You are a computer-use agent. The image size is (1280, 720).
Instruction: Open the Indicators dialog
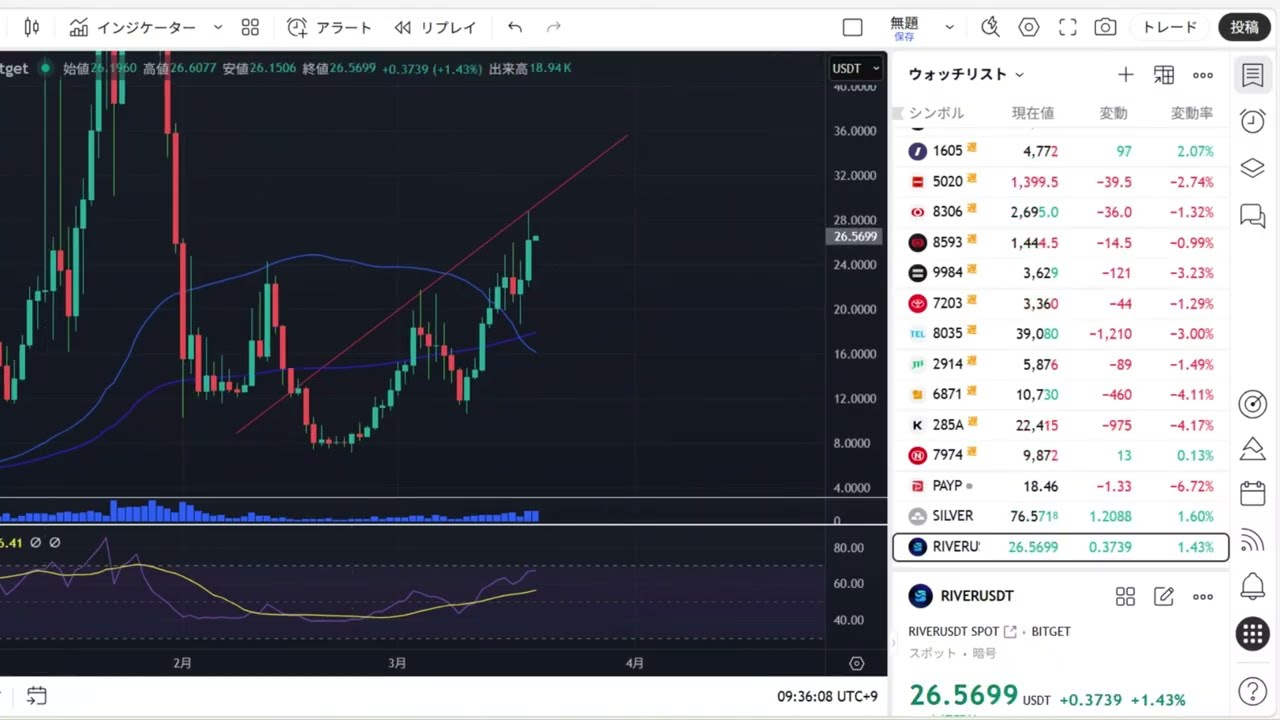click(132, 27)
